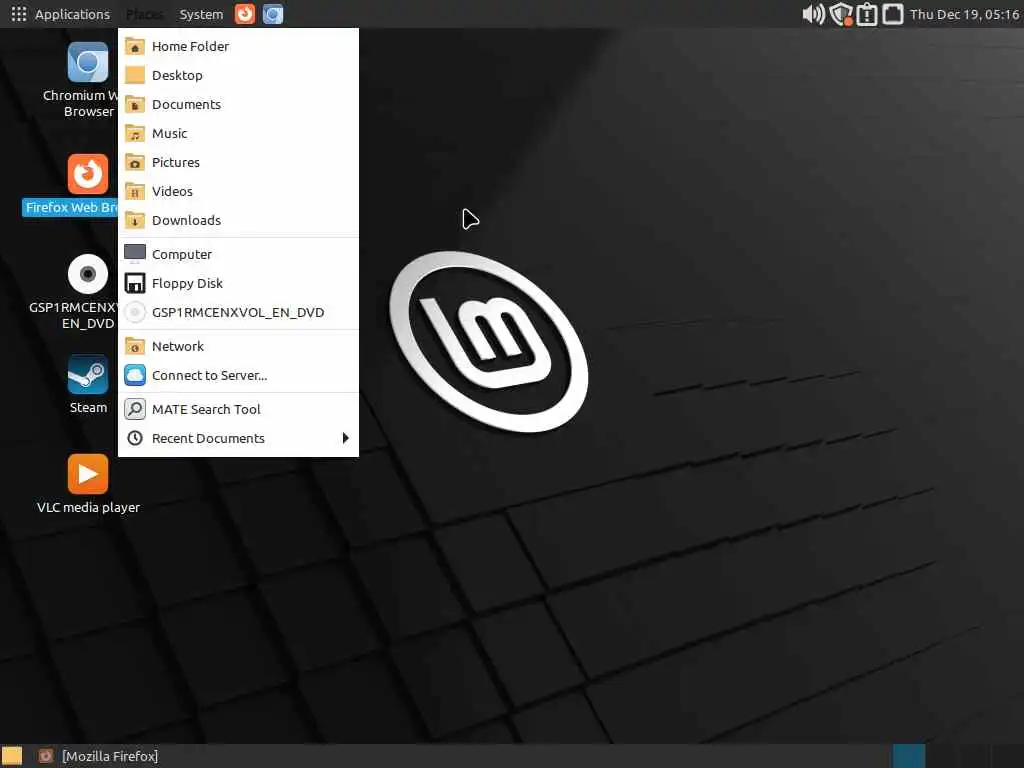Click the DVD disc icon in menu
The width and height of the screenshot is (1024, 768).
click(x=135, y=312)
